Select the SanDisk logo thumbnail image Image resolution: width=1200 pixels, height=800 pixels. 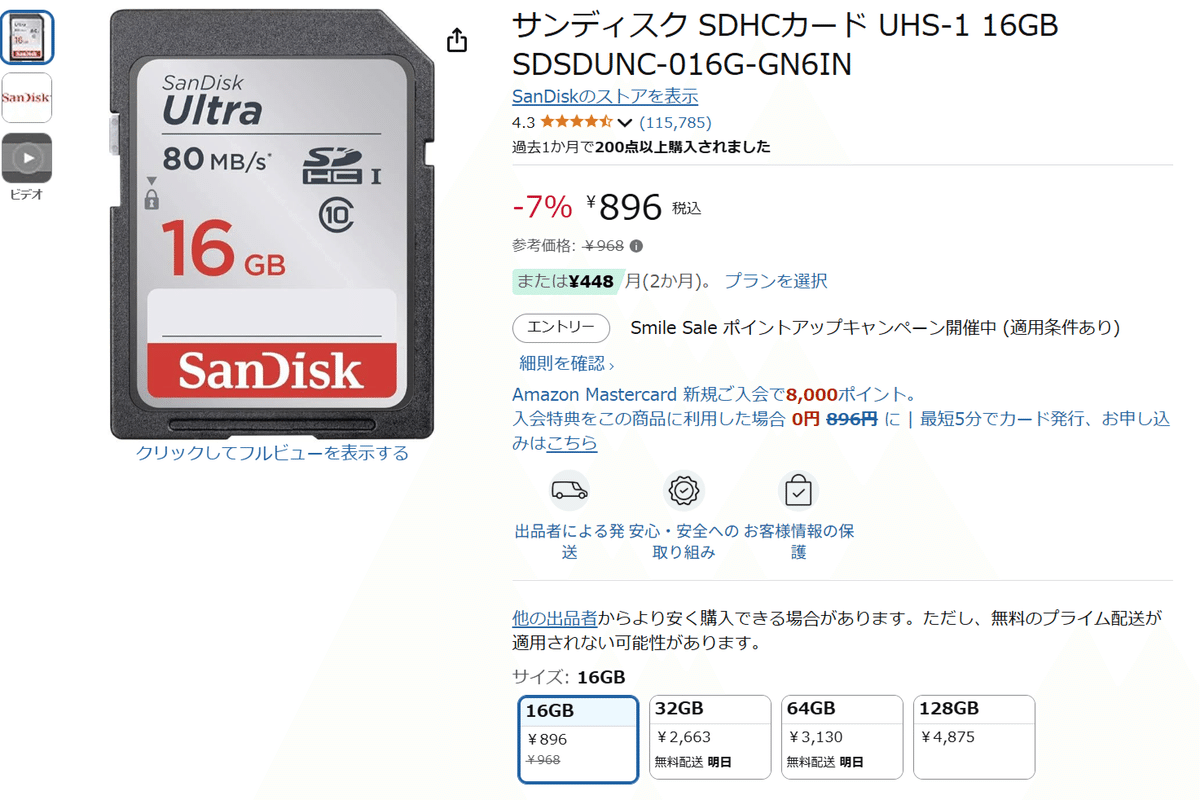click(x=27, y=97)
